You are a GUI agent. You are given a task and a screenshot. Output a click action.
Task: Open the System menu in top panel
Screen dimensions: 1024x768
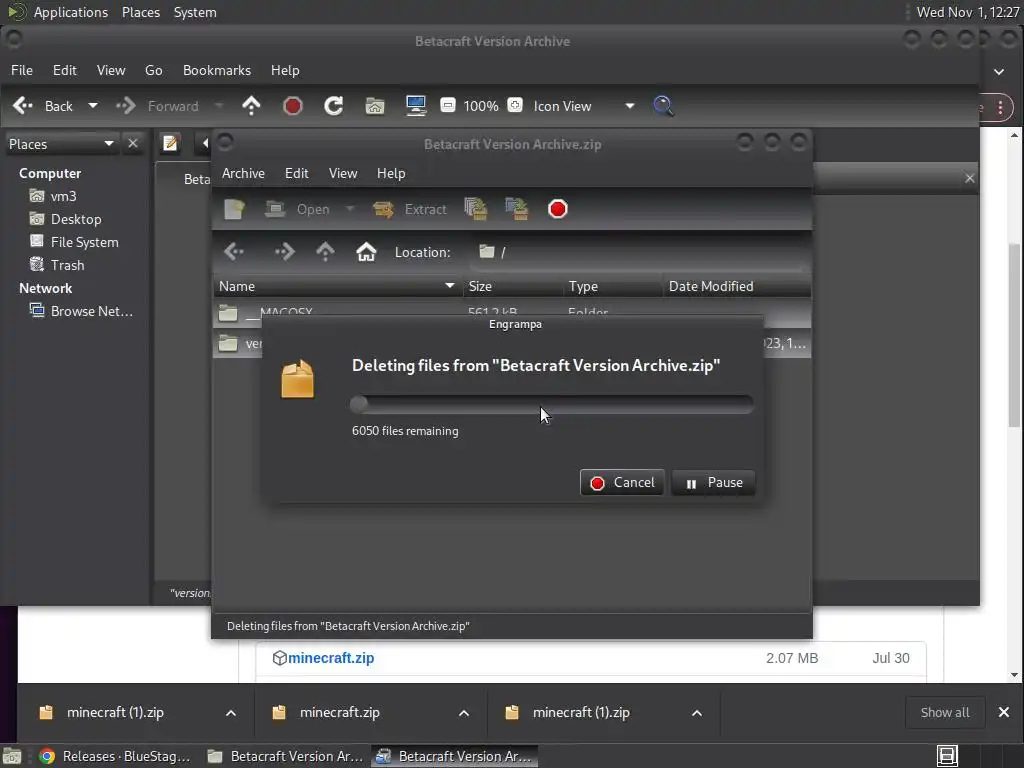pos(195,12)
